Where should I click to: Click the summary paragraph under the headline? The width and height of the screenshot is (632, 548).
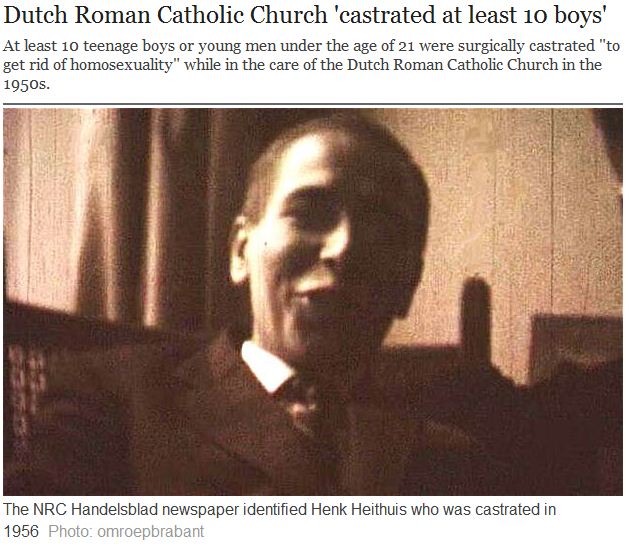[x=311, y=65]
